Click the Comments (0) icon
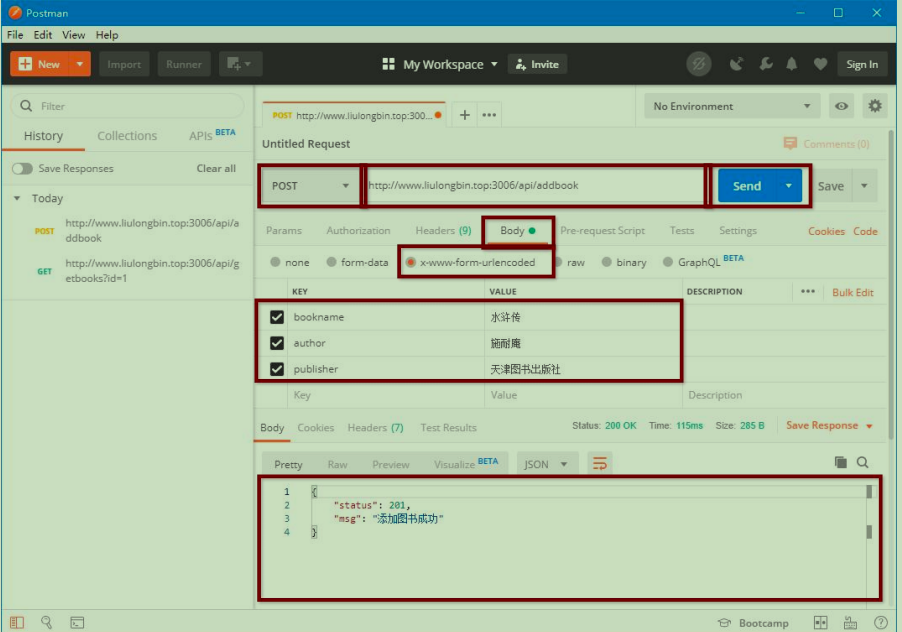This screenshot has height=632, width=902. pyautogui.click(x=790, y=143)
